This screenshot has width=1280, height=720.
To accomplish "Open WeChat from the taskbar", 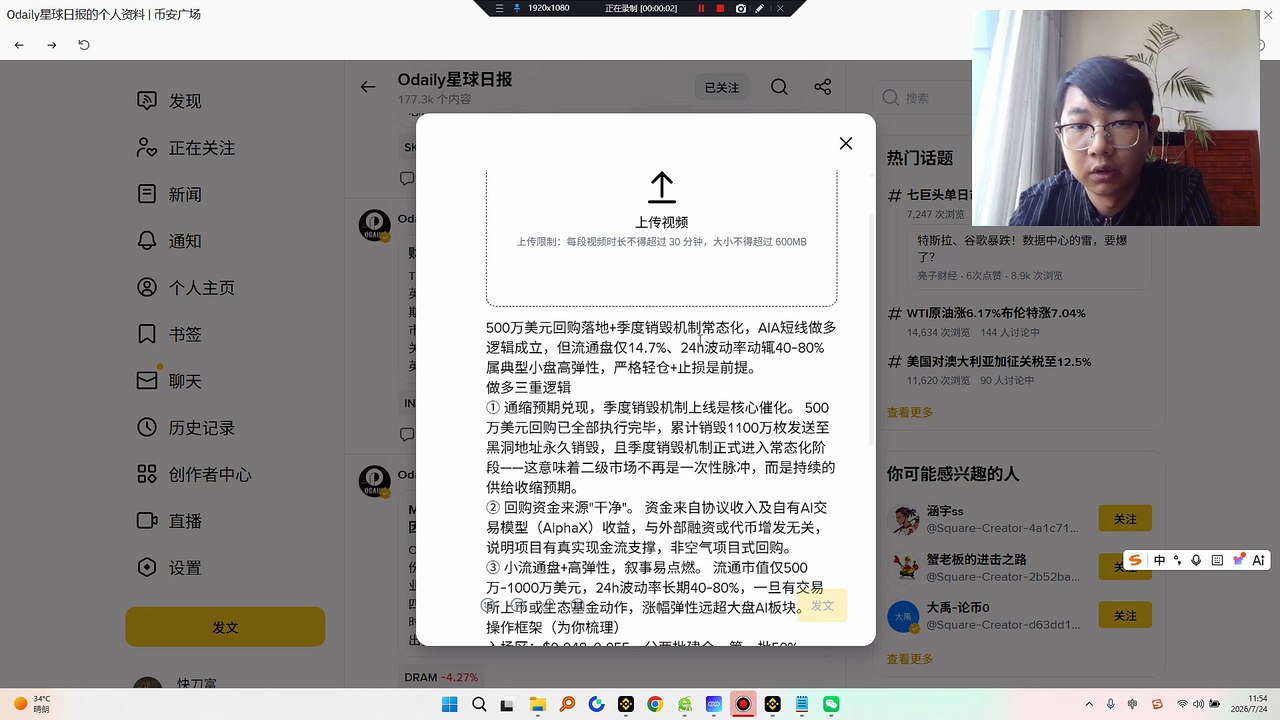I will [831, 704].
